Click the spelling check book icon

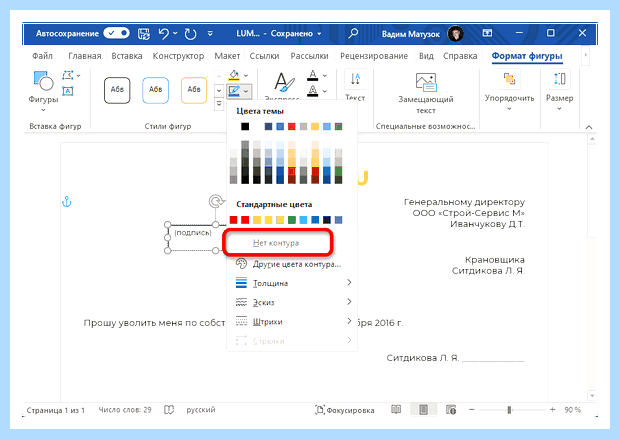coord(169,410)
